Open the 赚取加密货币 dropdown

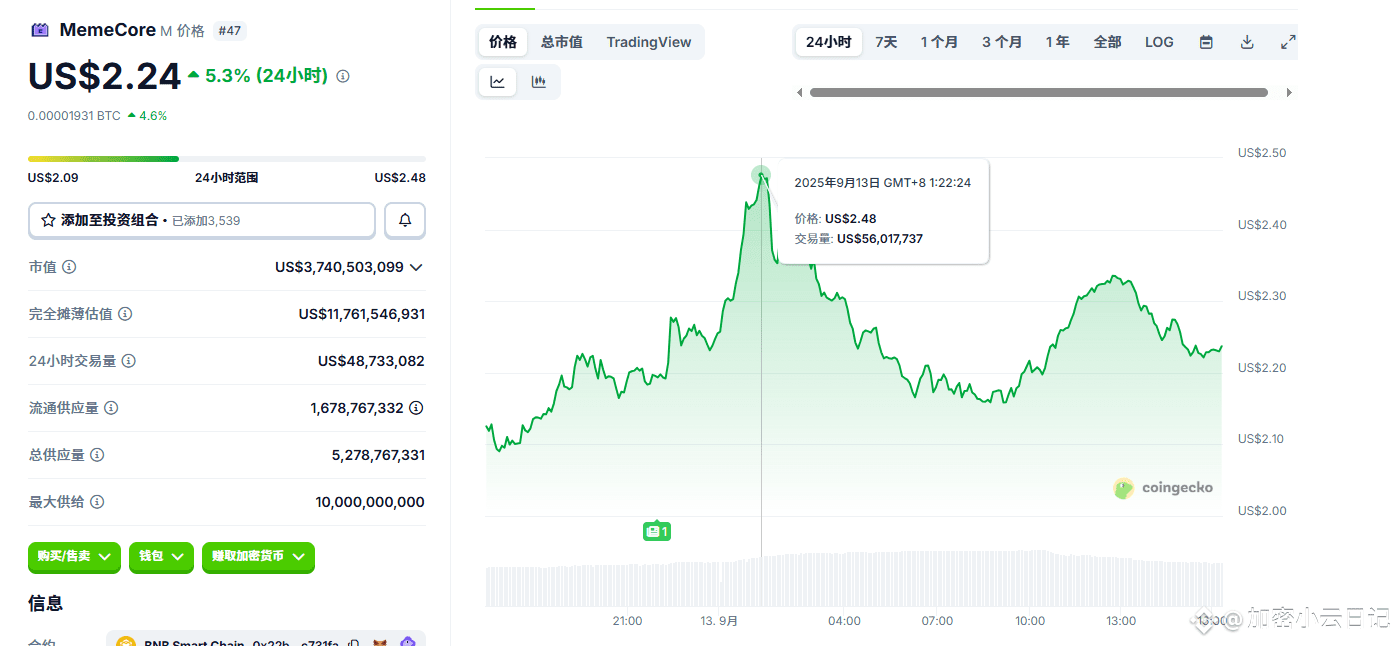coord(258,556)
